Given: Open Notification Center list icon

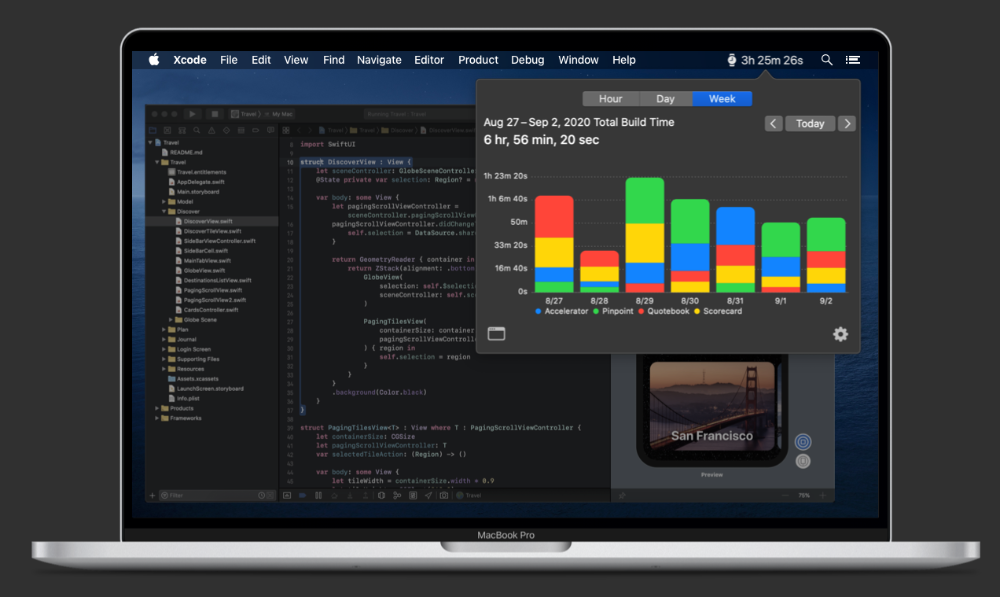Looking at the screenshot, I should click(x=853, y=60).
